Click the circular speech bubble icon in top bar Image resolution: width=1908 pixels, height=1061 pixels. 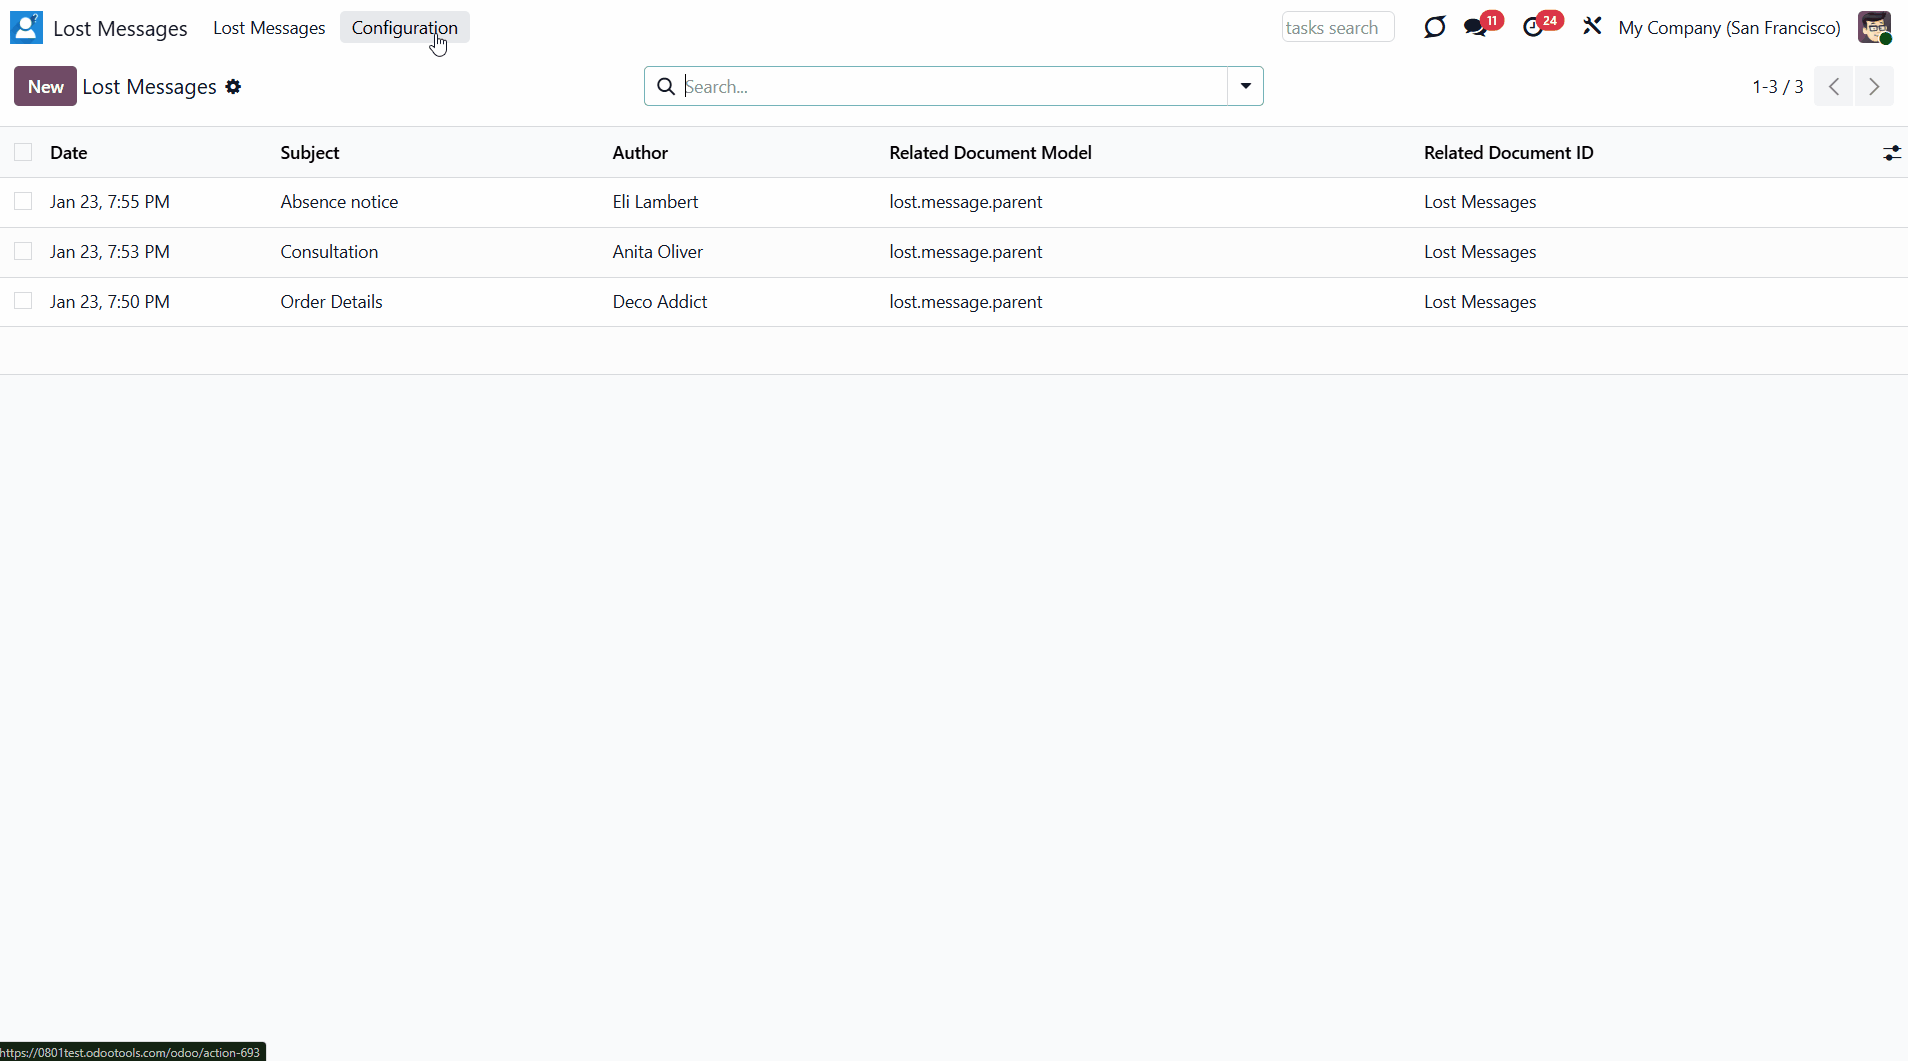point(1435,28)
